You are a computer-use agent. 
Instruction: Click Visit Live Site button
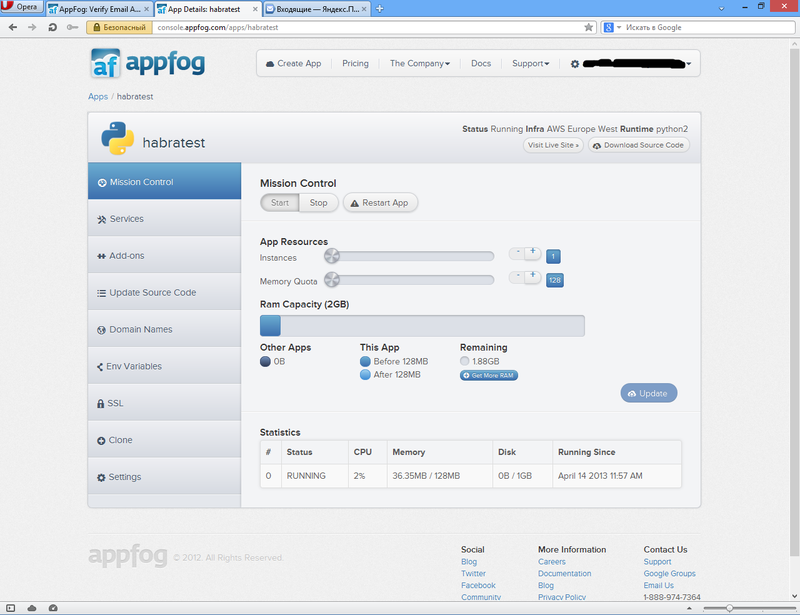click(x=553, y=145)
